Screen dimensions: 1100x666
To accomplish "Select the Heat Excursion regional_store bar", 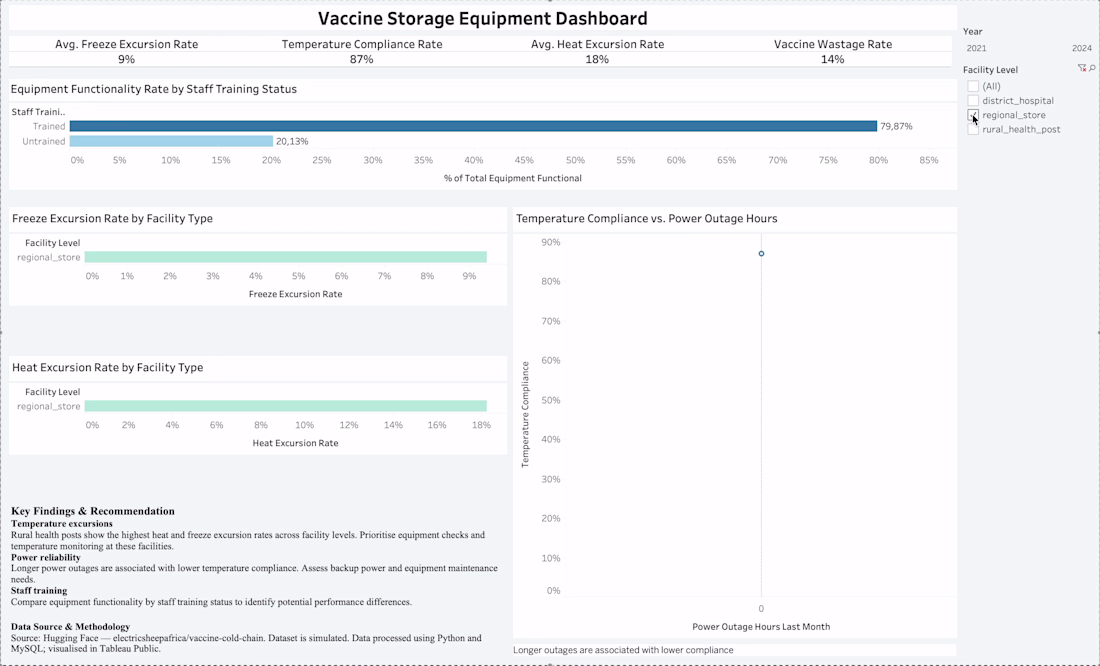I will click(286, 406).
